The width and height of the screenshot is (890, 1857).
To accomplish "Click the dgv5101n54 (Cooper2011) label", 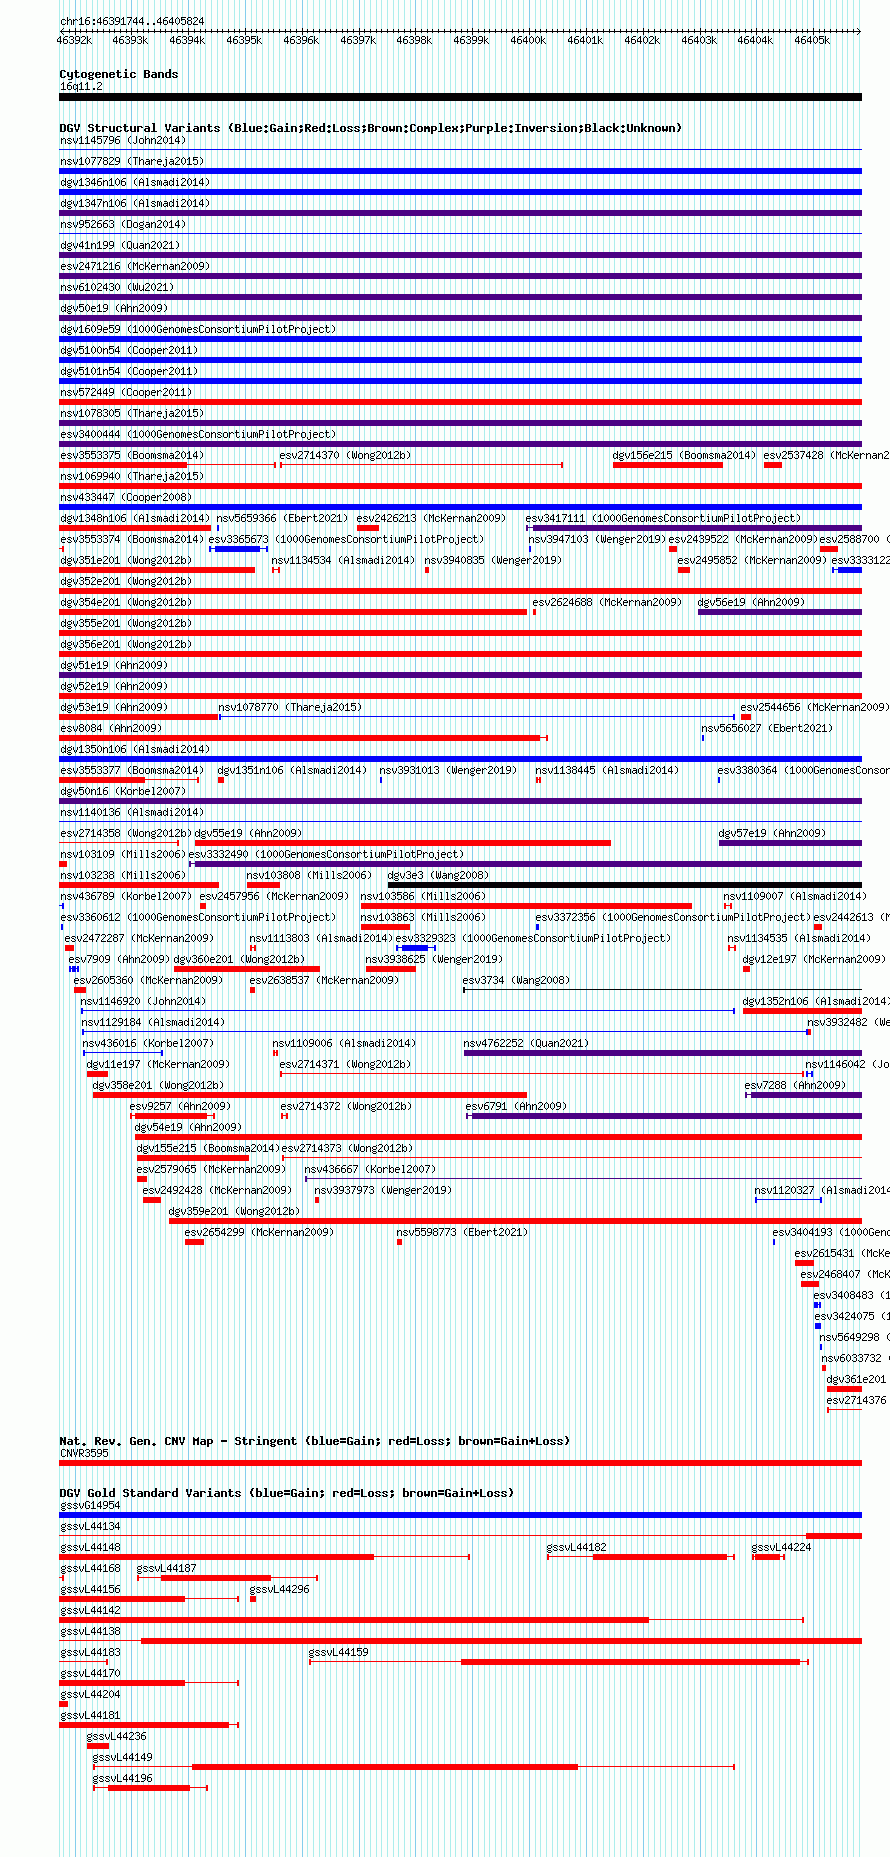I will (129, 371).
